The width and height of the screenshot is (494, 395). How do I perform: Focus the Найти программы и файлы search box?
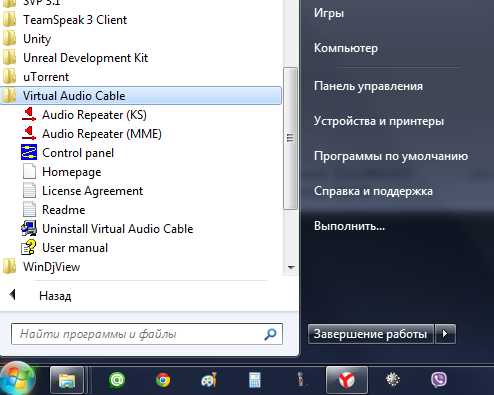point(147,334)
